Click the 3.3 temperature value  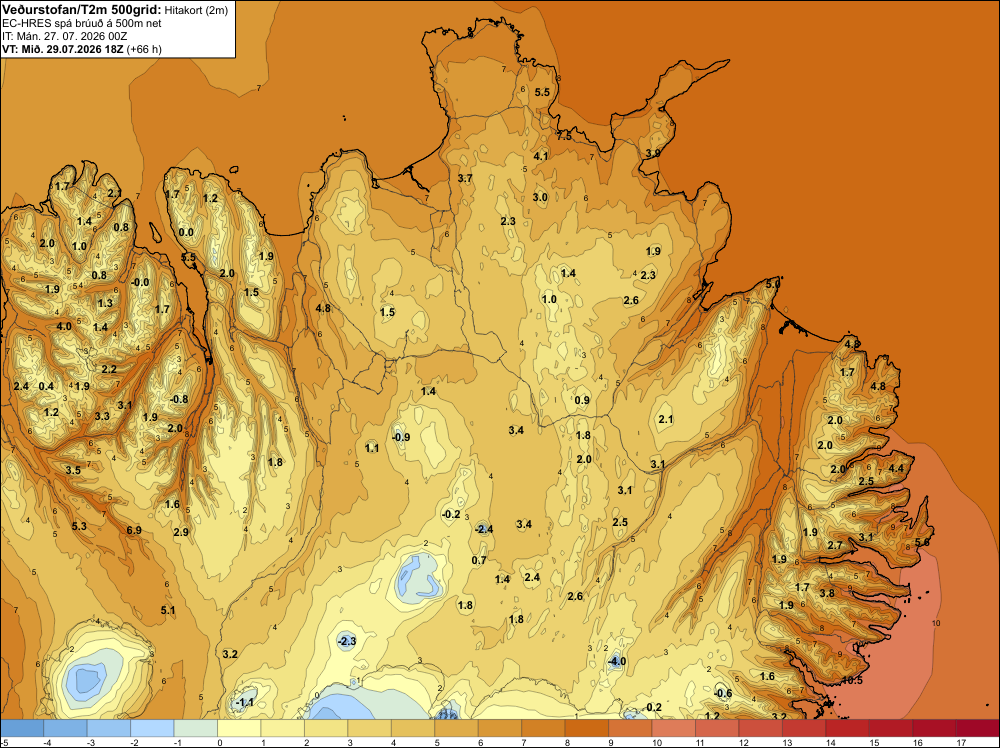click(x=102, y=416)
